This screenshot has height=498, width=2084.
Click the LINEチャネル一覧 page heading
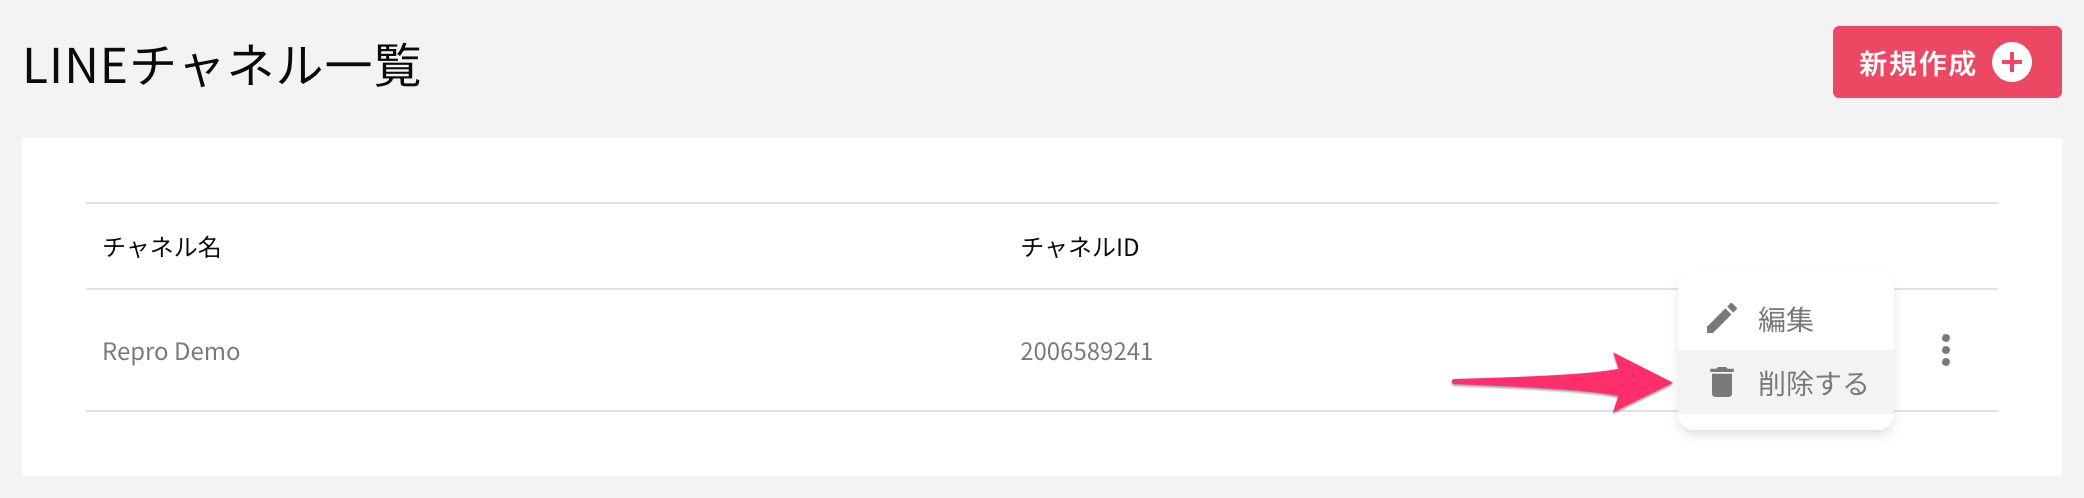coord(221,67)
